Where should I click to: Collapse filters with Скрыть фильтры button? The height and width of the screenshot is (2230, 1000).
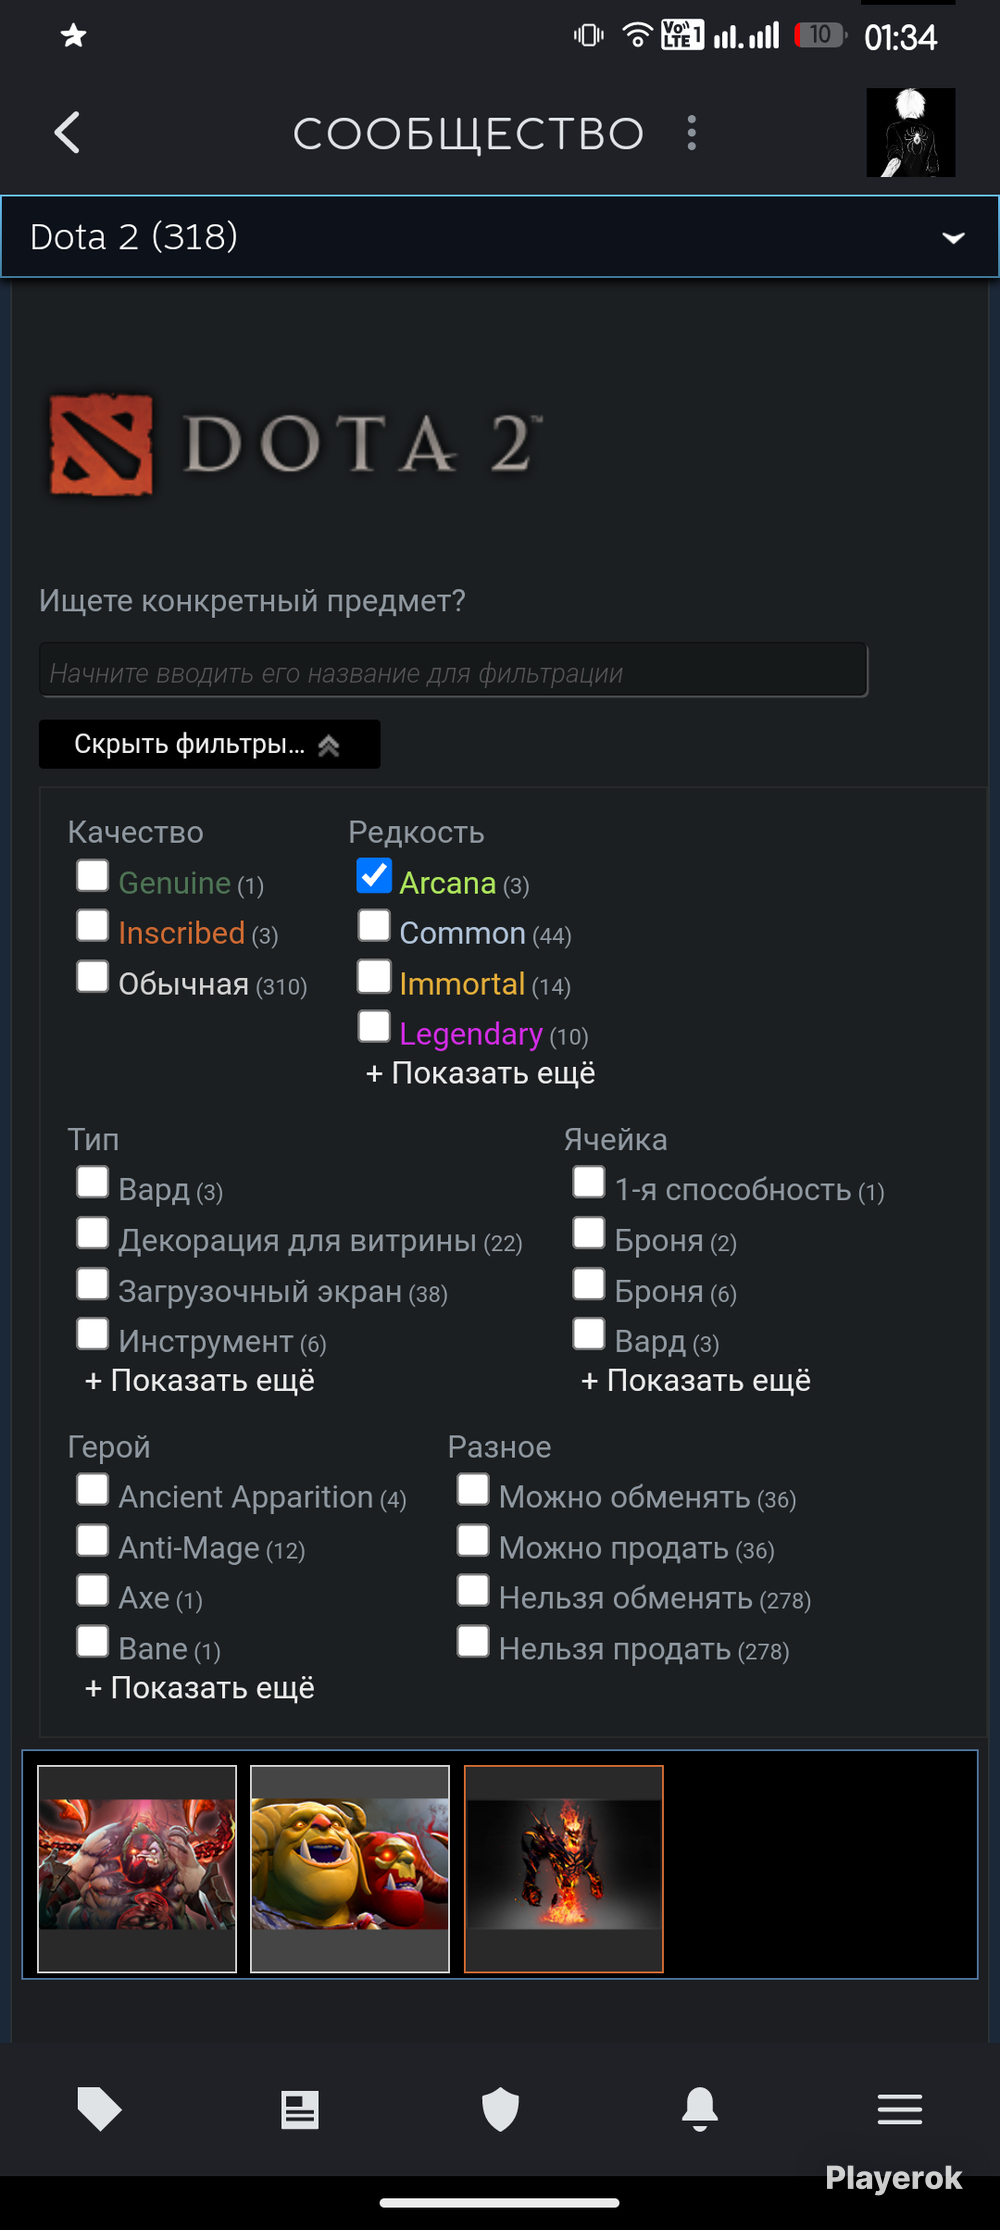[209, 744]
